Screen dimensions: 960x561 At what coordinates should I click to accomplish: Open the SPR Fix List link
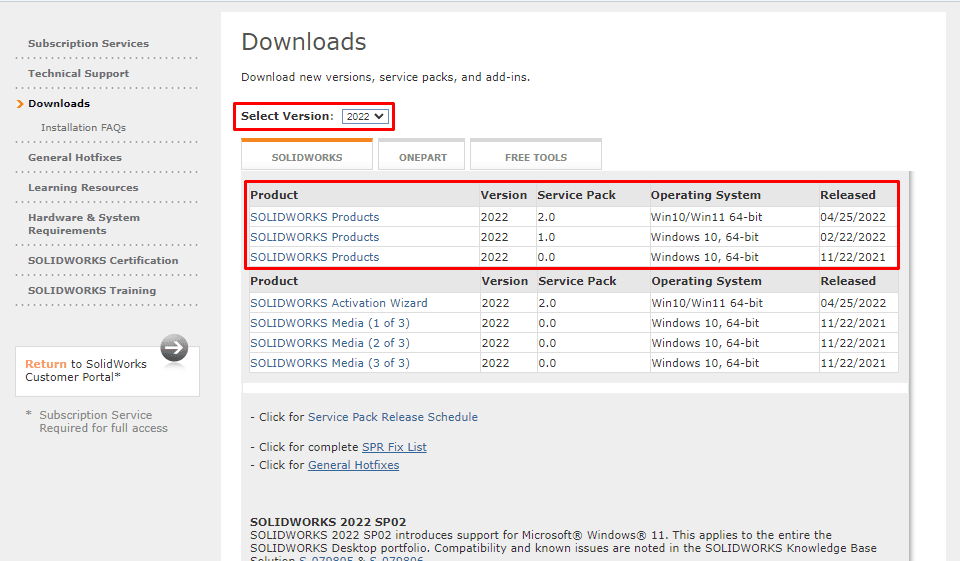(x=394, y=447)
